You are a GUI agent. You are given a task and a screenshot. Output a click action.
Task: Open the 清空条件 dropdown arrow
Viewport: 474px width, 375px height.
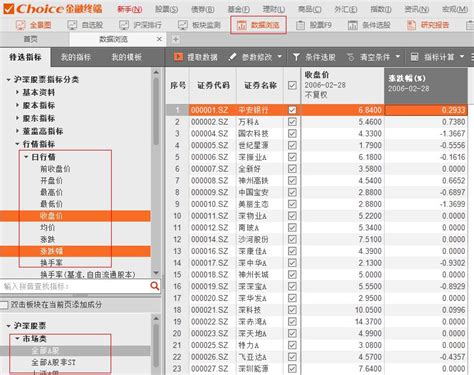pyautogui.click(x=398, y=57)
